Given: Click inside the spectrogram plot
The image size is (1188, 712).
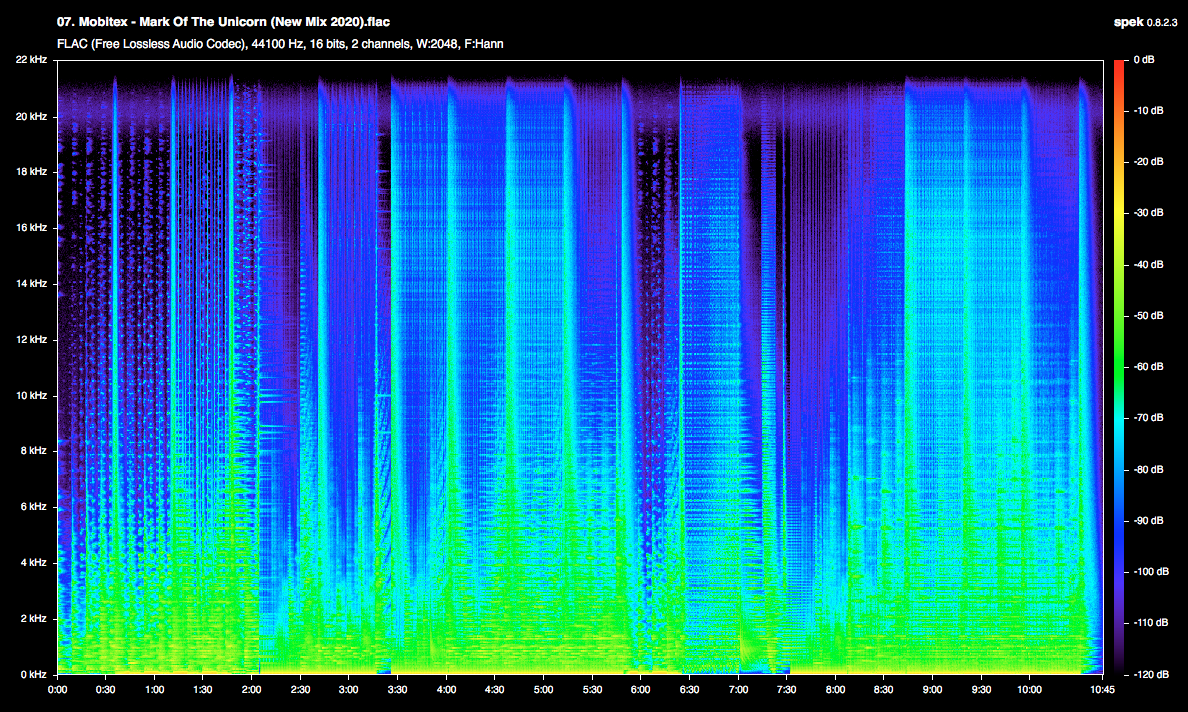Looking at the screenshot, I should pyautogui.click(x=580, y=367).
